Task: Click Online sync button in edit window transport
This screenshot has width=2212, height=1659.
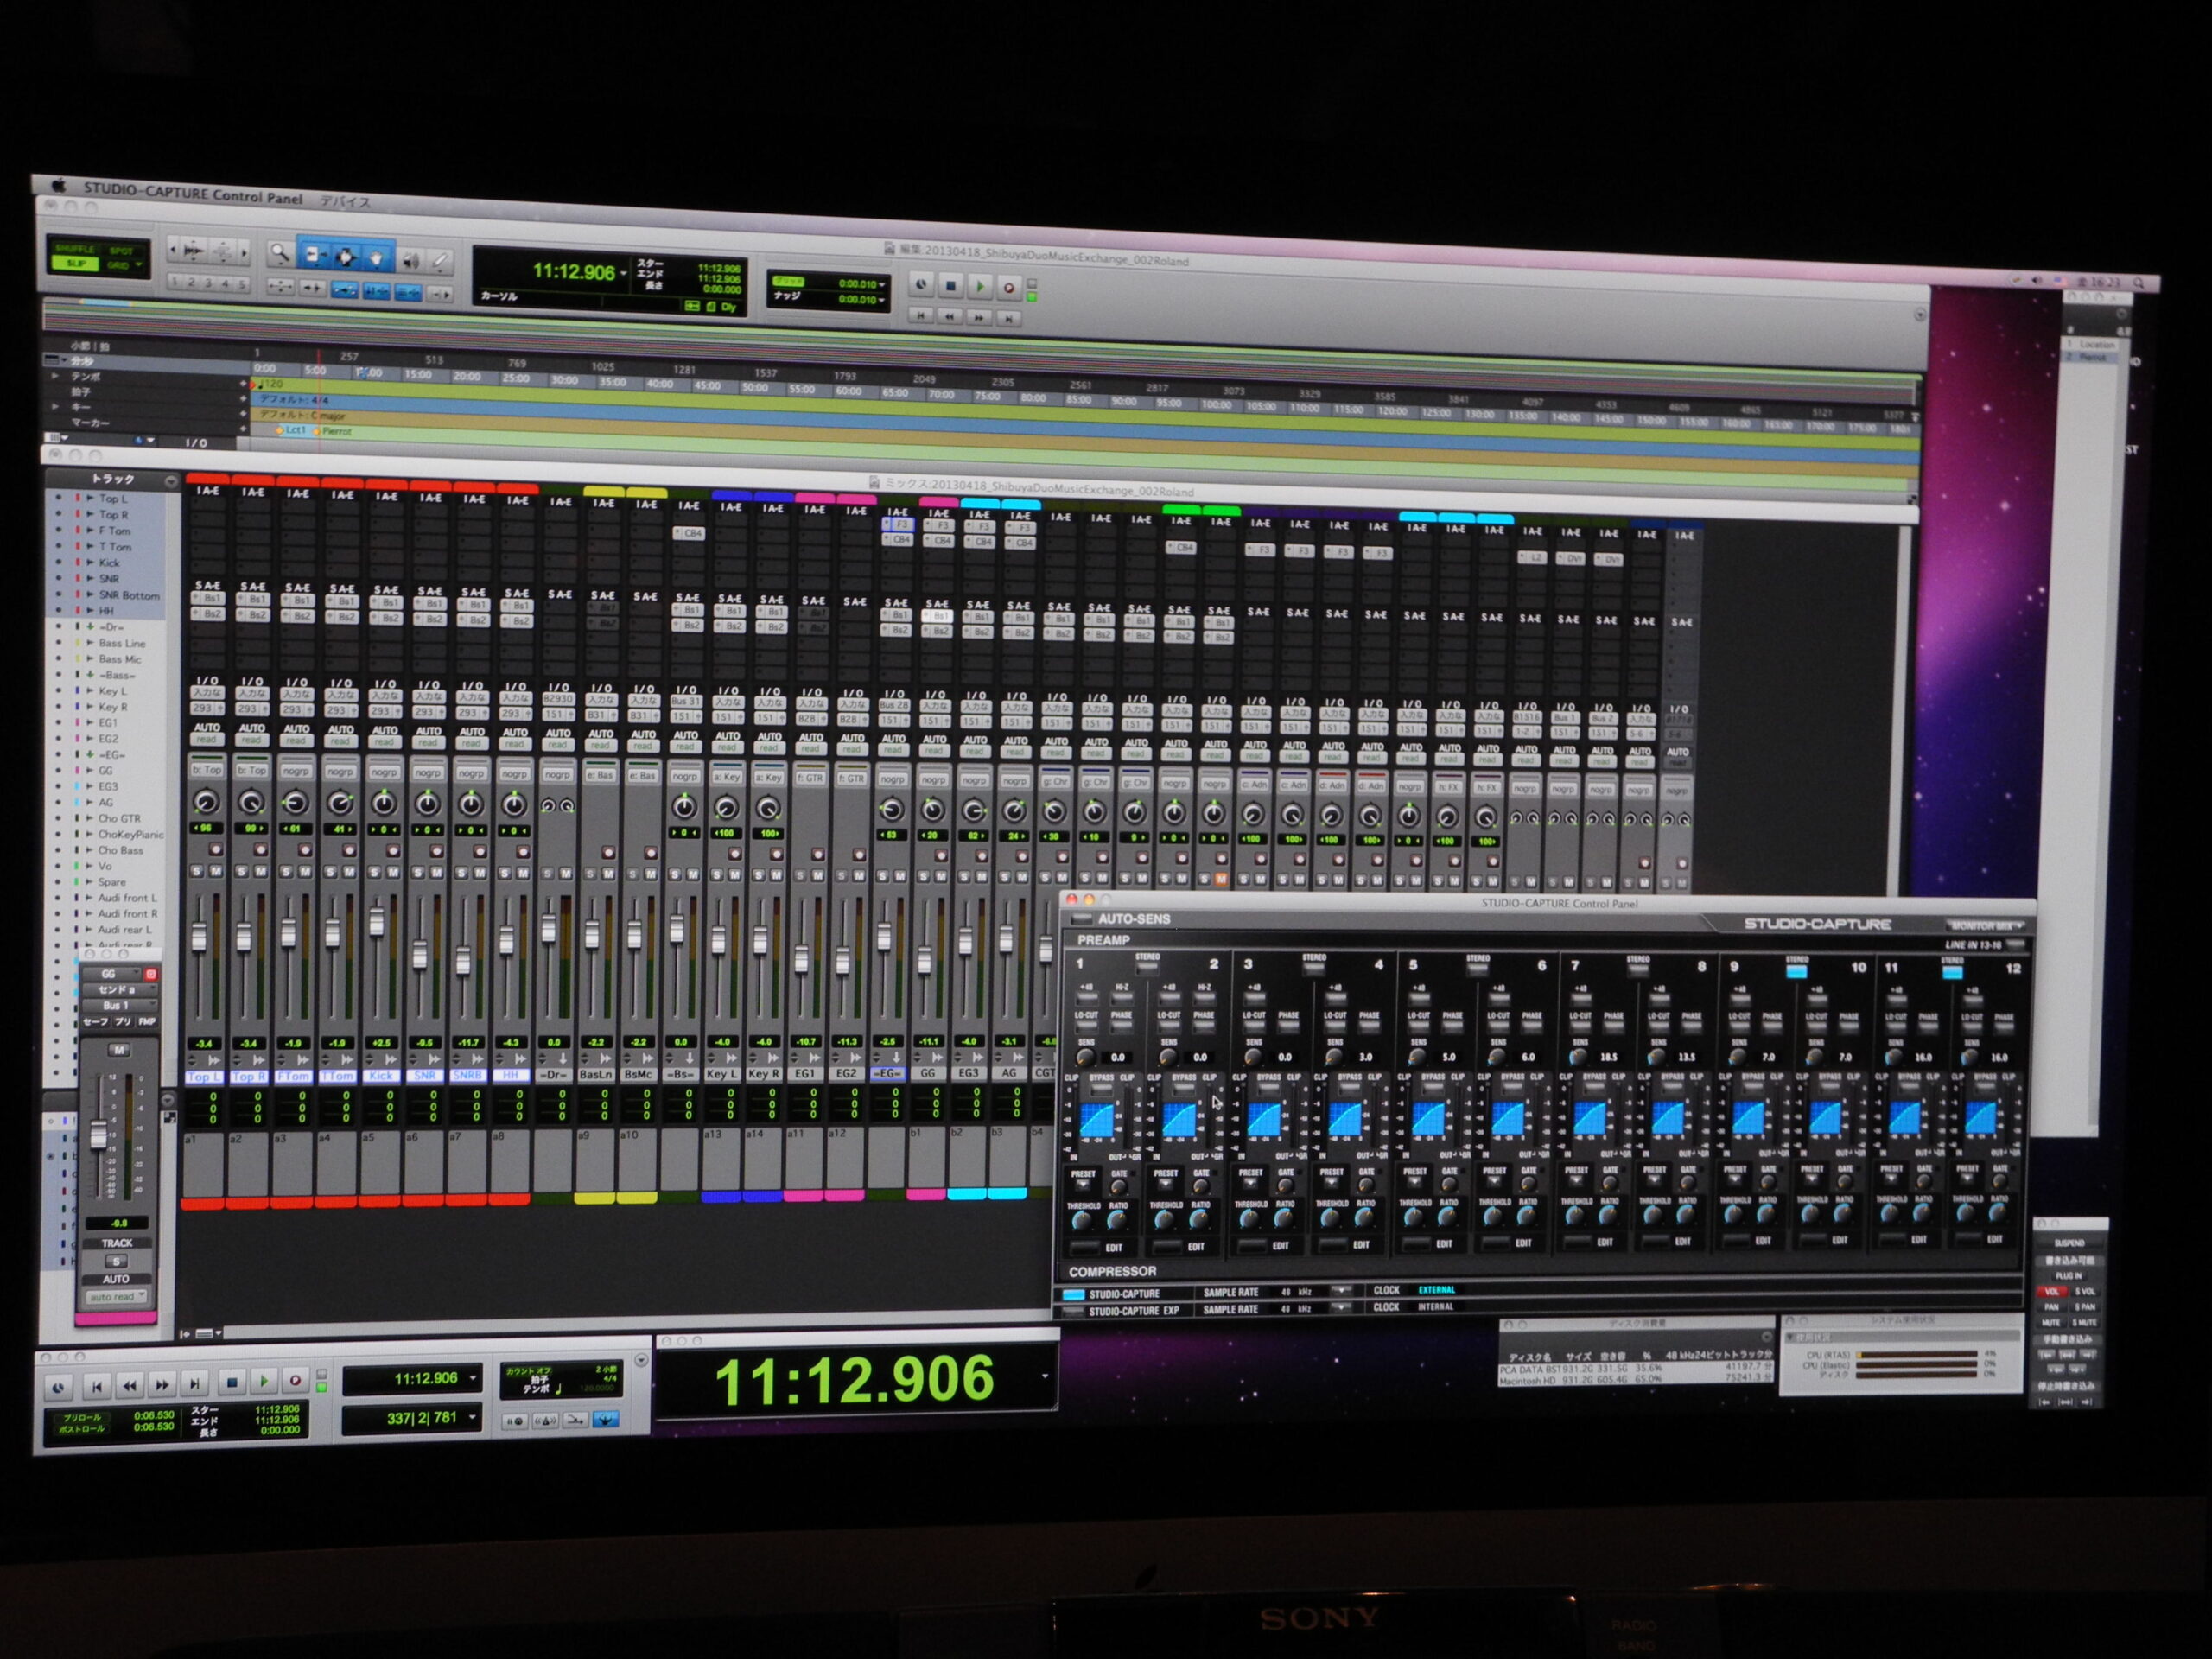Action: coord(921,285)
